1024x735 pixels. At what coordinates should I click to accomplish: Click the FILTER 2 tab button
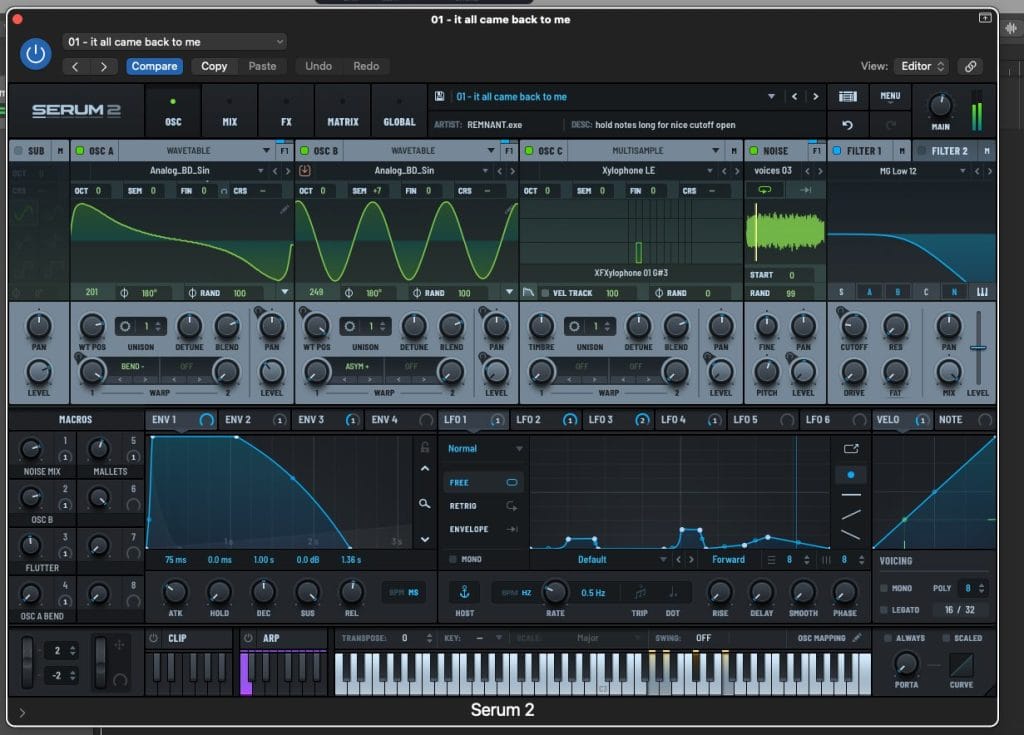click(949, 151)
